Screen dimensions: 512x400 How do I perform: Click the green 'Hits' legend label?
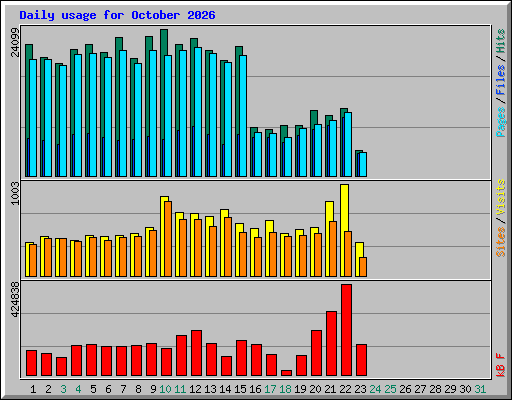pos(501,41)
